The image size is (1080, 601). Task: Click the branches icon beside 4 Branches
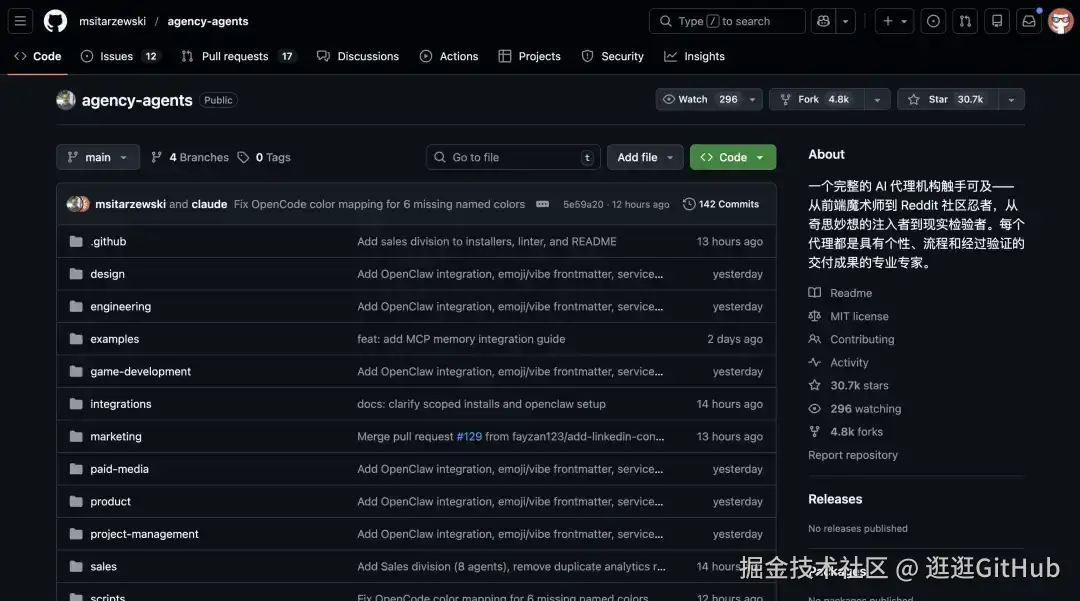coord(156,157)
